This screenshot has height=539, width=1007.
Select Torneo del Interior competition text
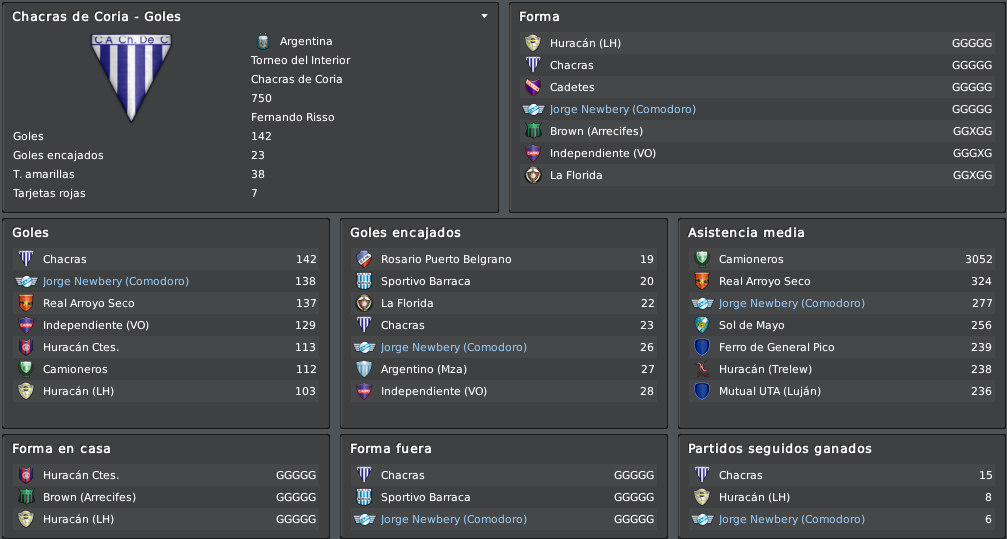[301, 60]
